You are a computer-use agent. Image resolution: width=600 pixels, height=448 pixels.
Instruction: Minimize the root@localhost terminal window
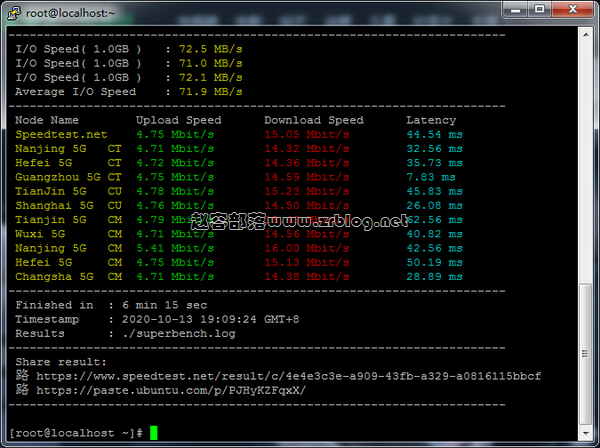[516, 10]
